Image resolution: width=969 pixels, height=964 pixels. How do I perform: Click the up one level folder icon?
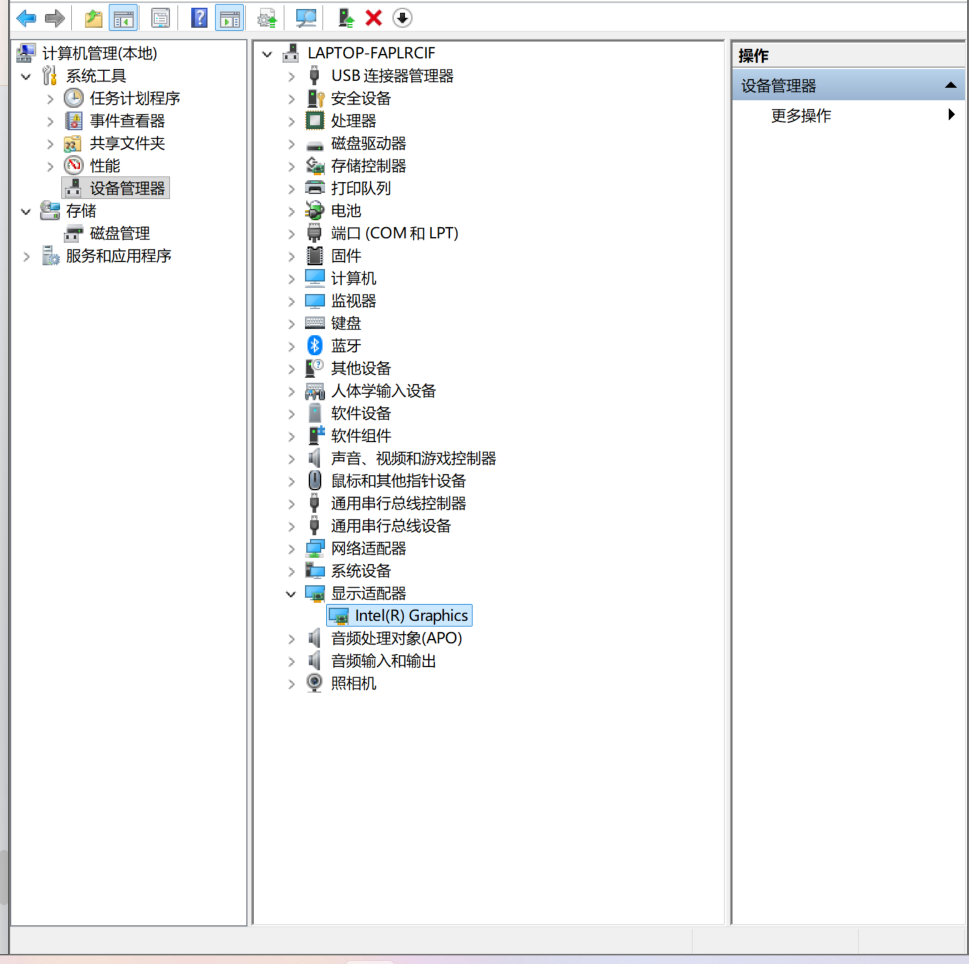pyautogui.click(x=94, y=18)
